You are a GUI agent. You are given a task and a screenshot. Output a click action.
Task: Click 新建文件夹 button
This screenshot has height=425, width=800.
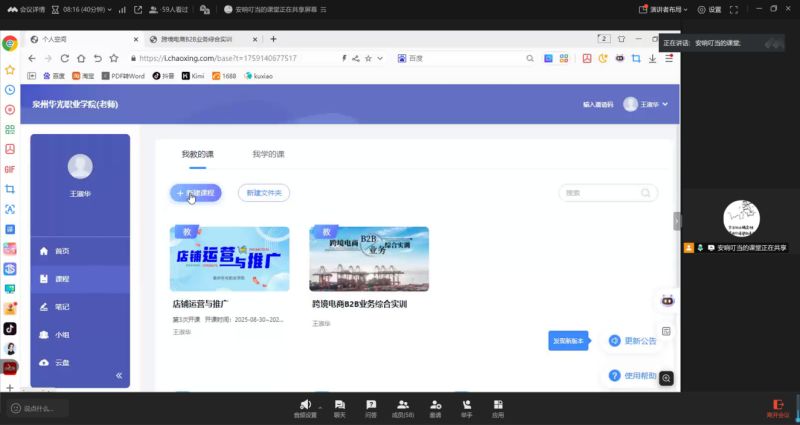(264, 193)
